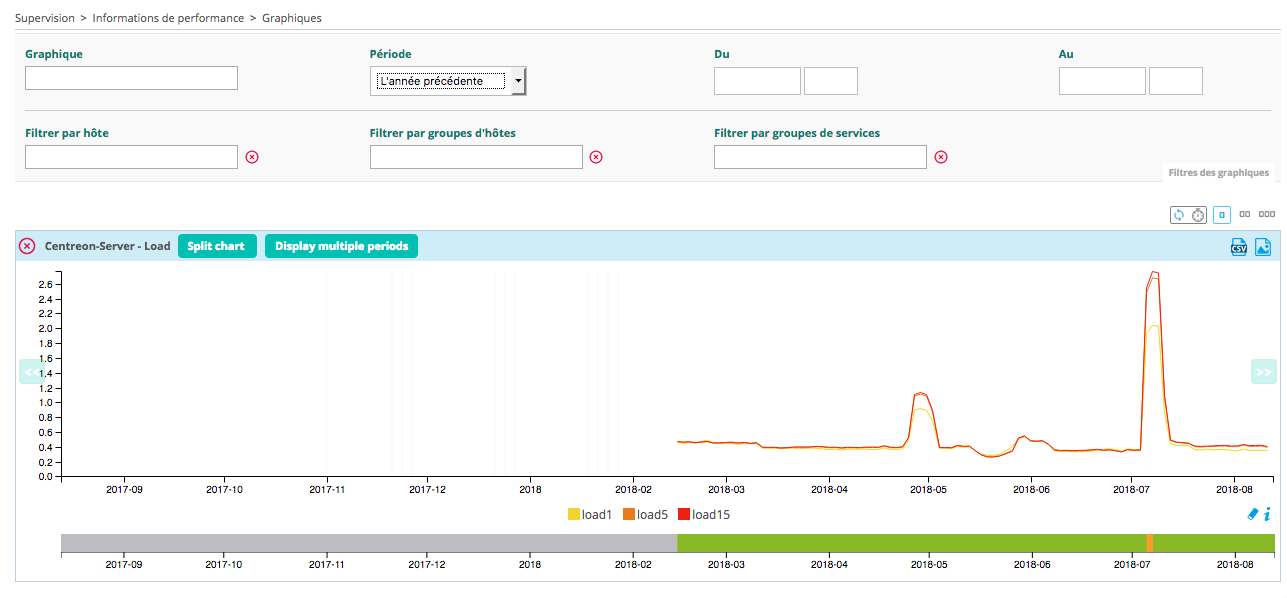Image resolution: width=1287 pixels, height=598 pixels.
Task: Clear the Filtrer par hôte filter
Action: coord(252,157)
